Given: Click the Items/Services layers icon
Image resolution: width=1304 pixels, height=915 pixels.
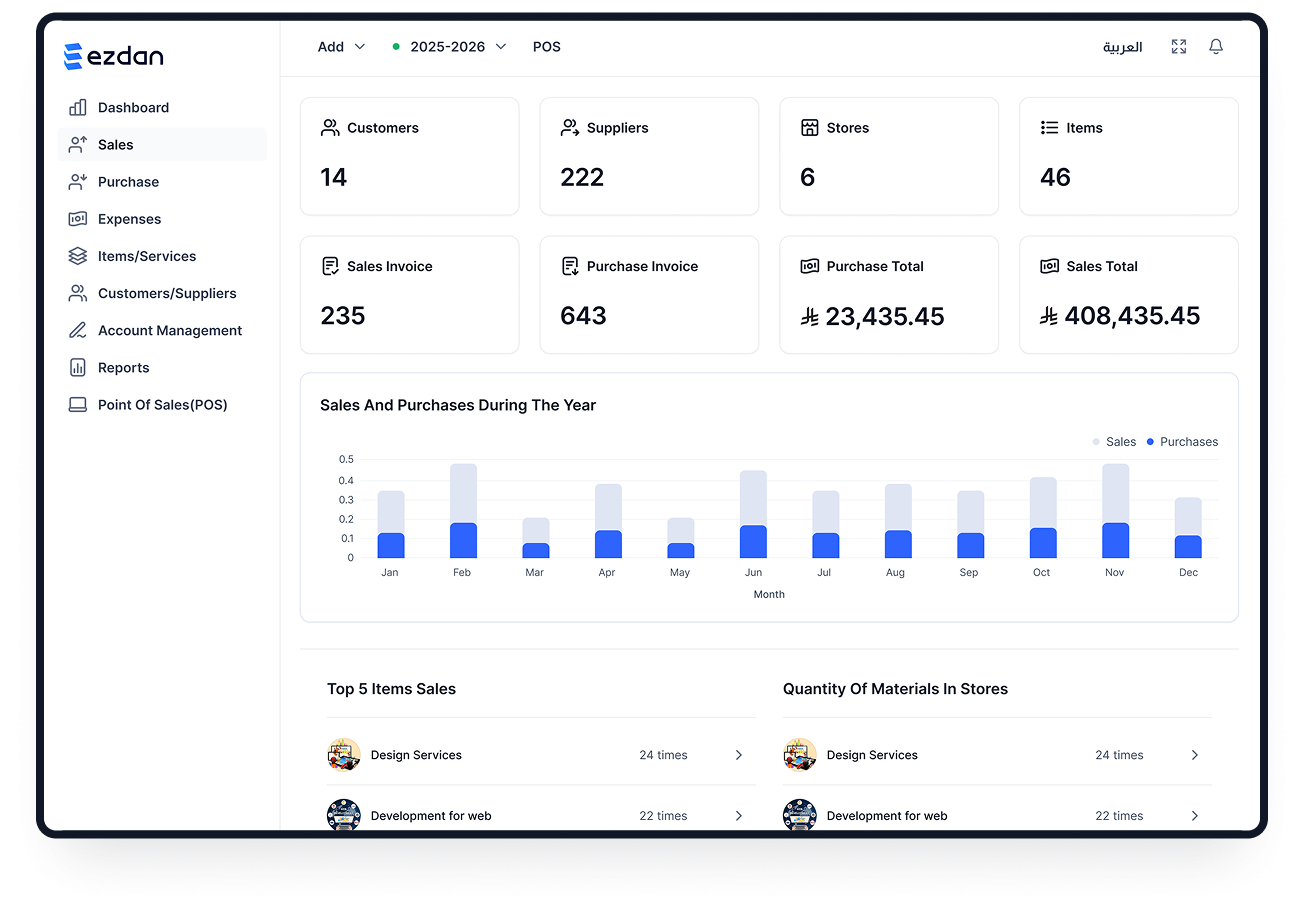Looking at the screenshot, I should point(77,256).
